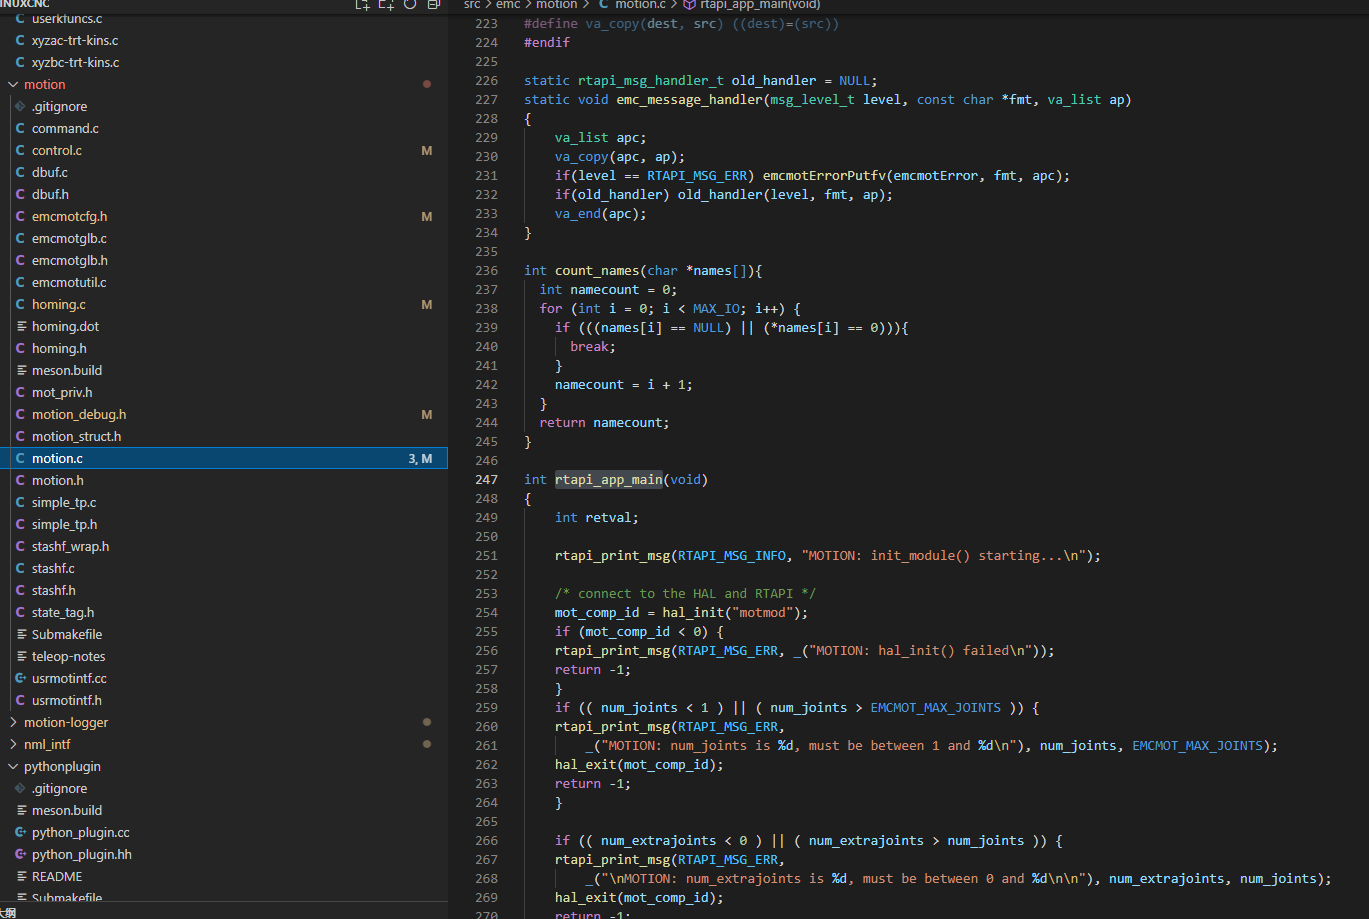Open mot_priv.h header
1369x919 pixels.
[x=224, y=392]
